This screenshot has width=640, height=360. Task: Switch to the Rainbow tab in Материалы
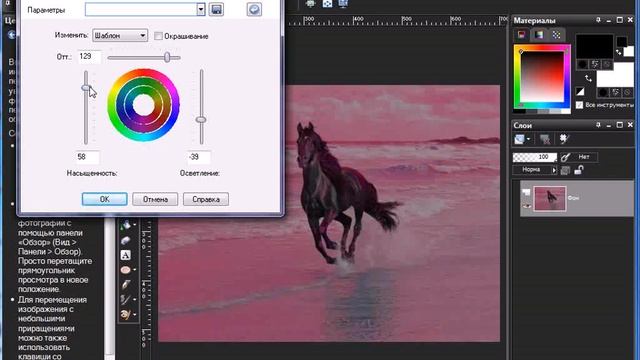pyautogui.click(x=539, y=35)
